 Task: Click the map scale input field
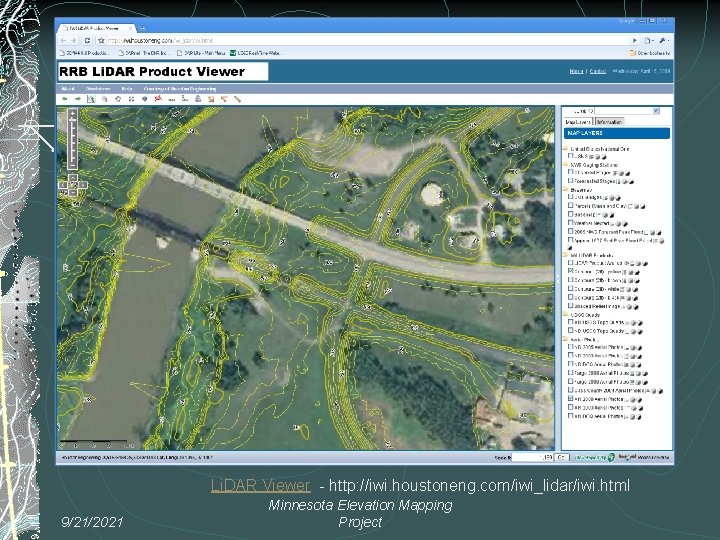click(533, 457)
